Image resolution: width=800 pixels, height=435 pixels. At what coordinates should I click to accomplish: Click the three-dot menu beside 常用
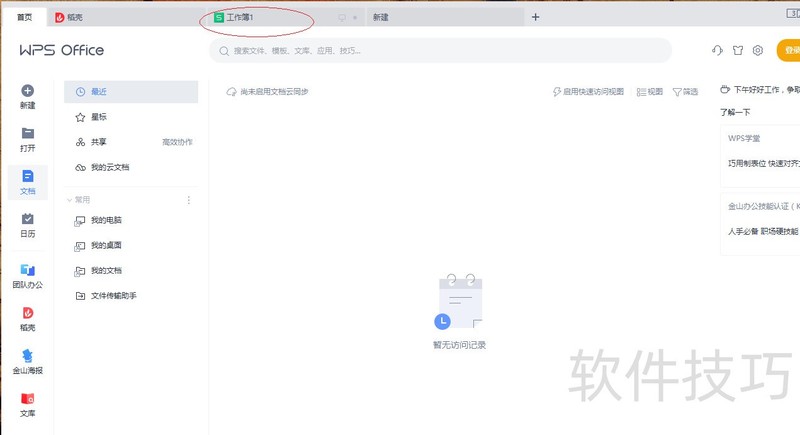point(189,200)
